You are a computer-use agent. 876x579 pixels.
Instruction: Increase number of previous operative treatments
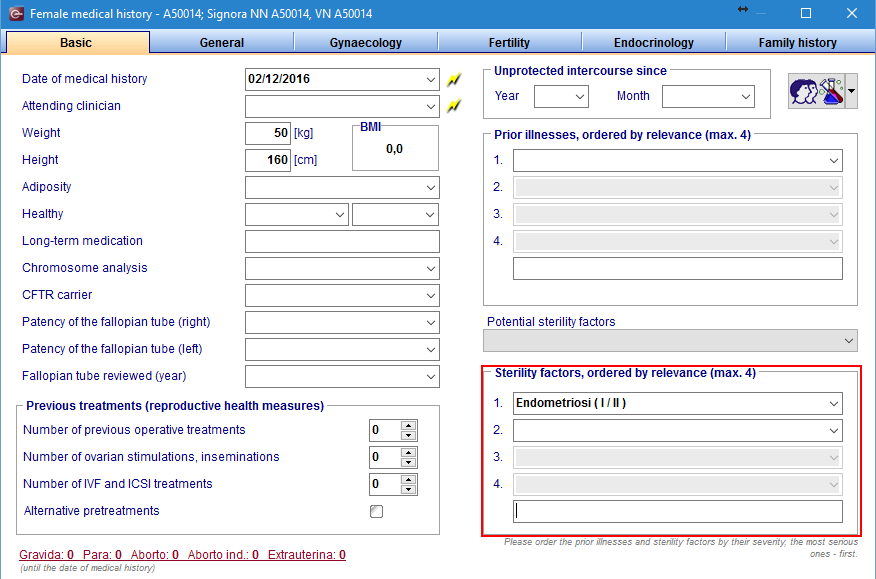[x=408, y=425]
